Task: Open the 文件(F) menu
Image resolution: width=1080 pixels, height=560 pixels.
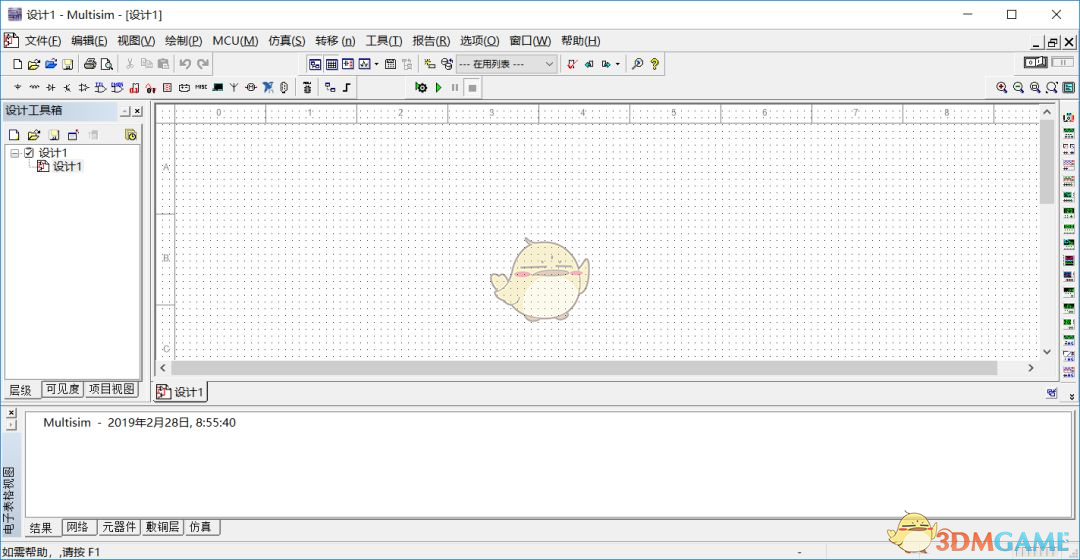Action: coord(43,41)
